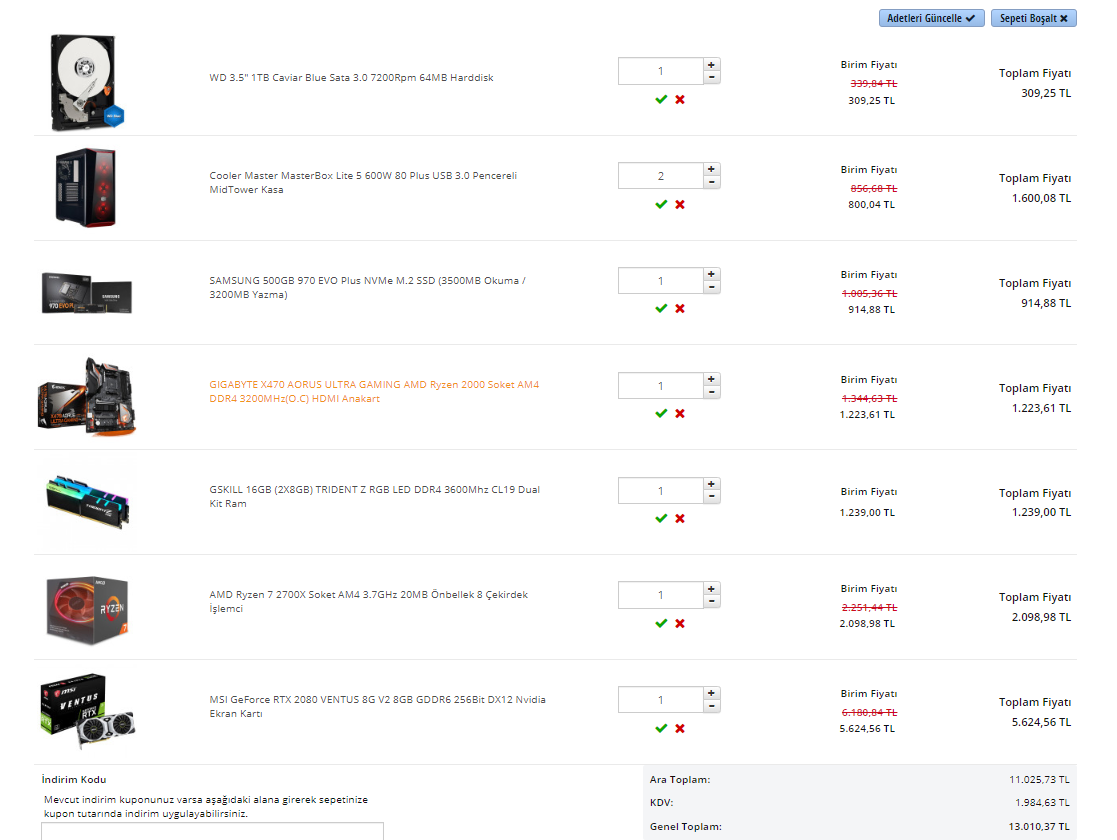The height and width of the screenshot is (840, 1117).
Task: Confirm MSI RTX 2080 quantity green check
Action: pyautogui.click(x=661, y=728)
